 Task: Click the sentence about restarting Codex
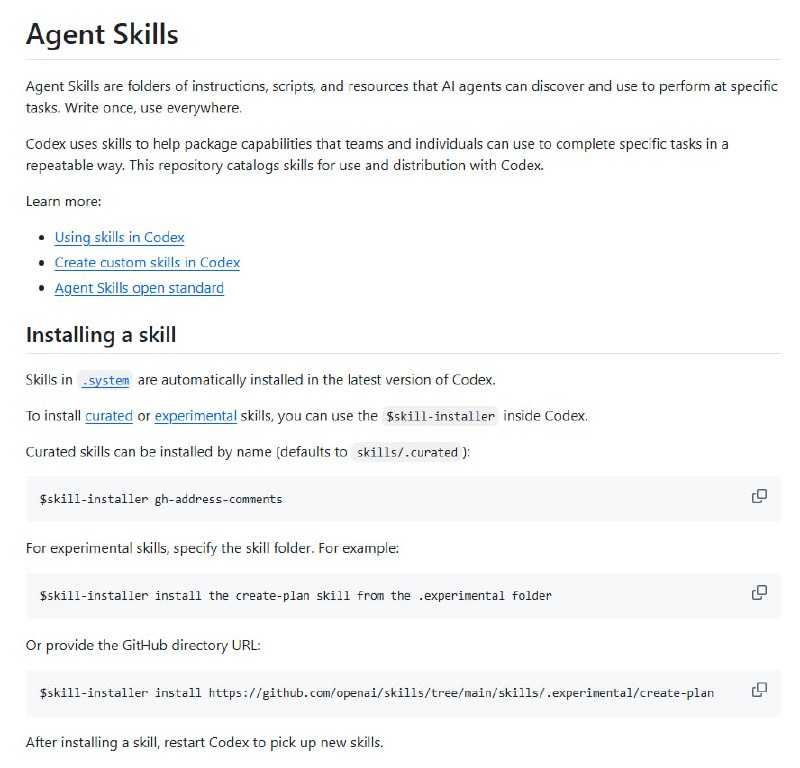coord(200,742)
